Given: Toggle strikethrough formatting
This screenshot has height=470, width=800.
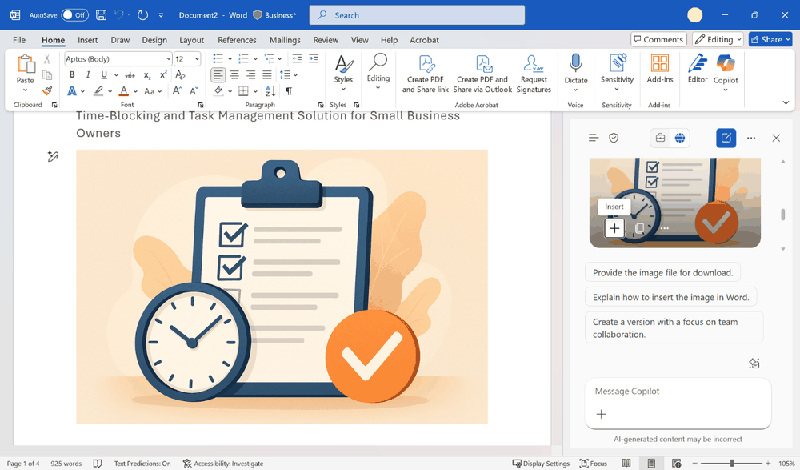Looking at the screenshot, I should click(x=130, y=76).
